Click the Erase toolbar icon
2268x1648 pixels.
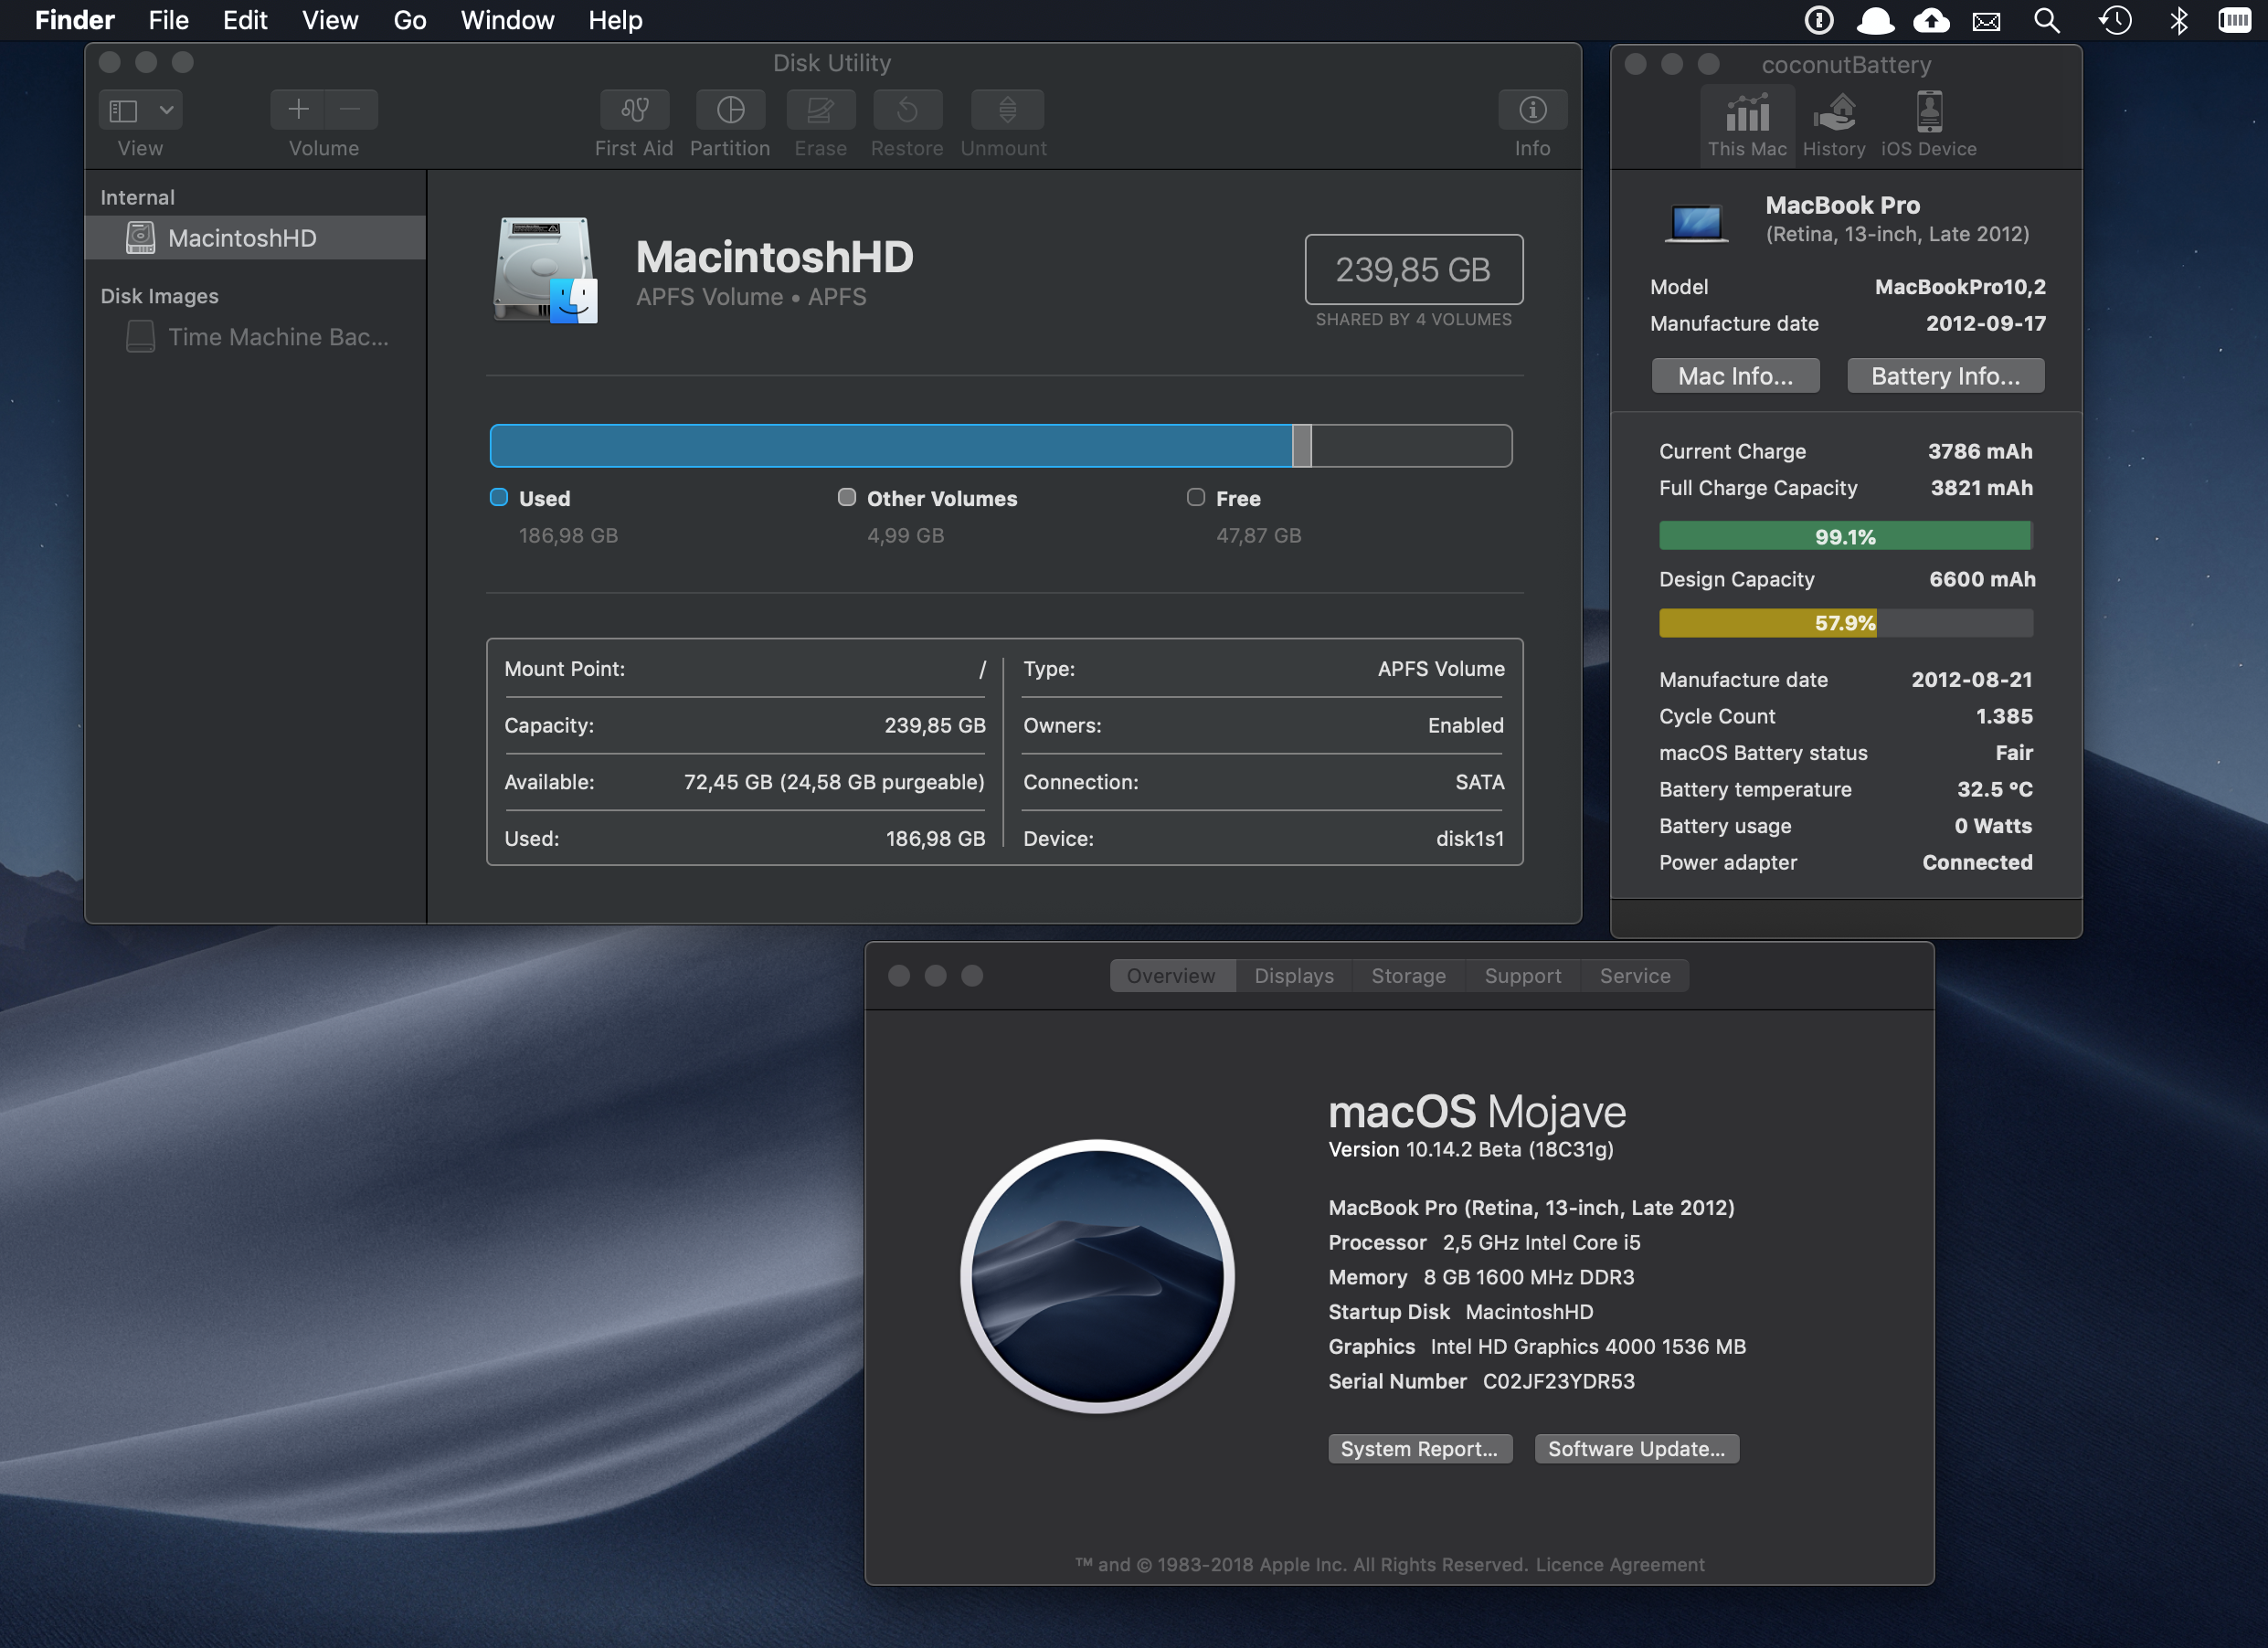pos(820,110)
